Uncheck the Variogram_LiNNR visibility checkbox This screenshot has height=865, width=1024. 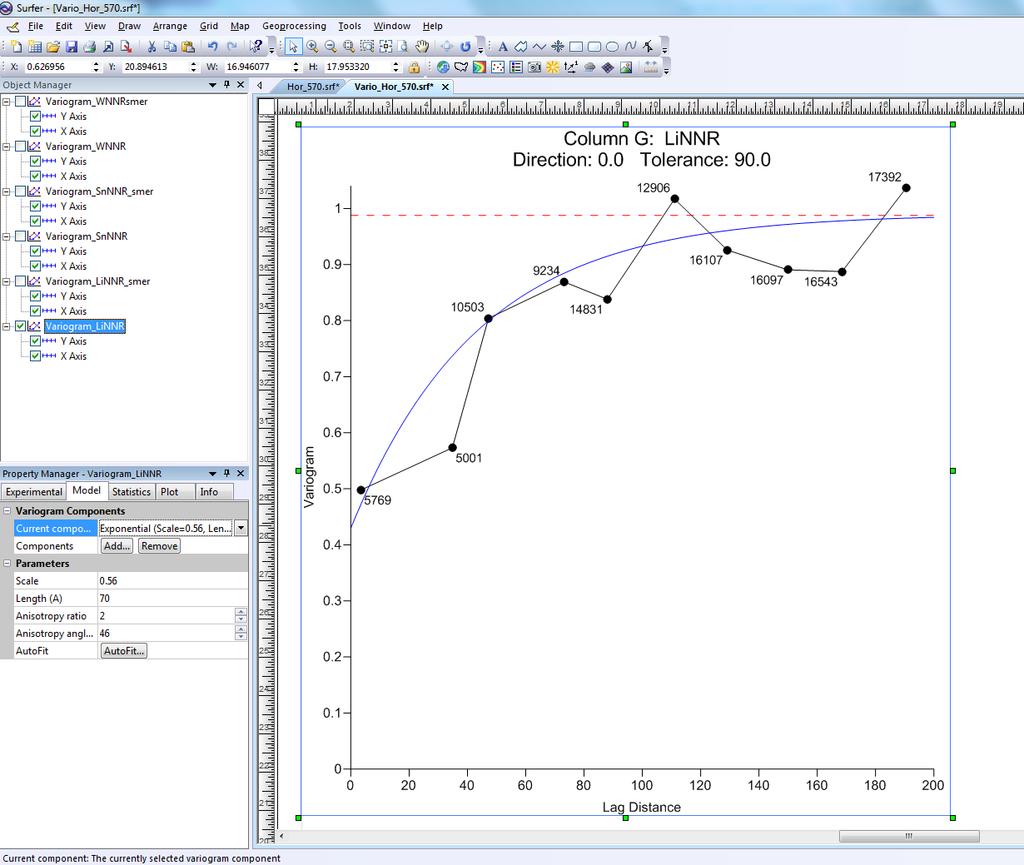21,326
